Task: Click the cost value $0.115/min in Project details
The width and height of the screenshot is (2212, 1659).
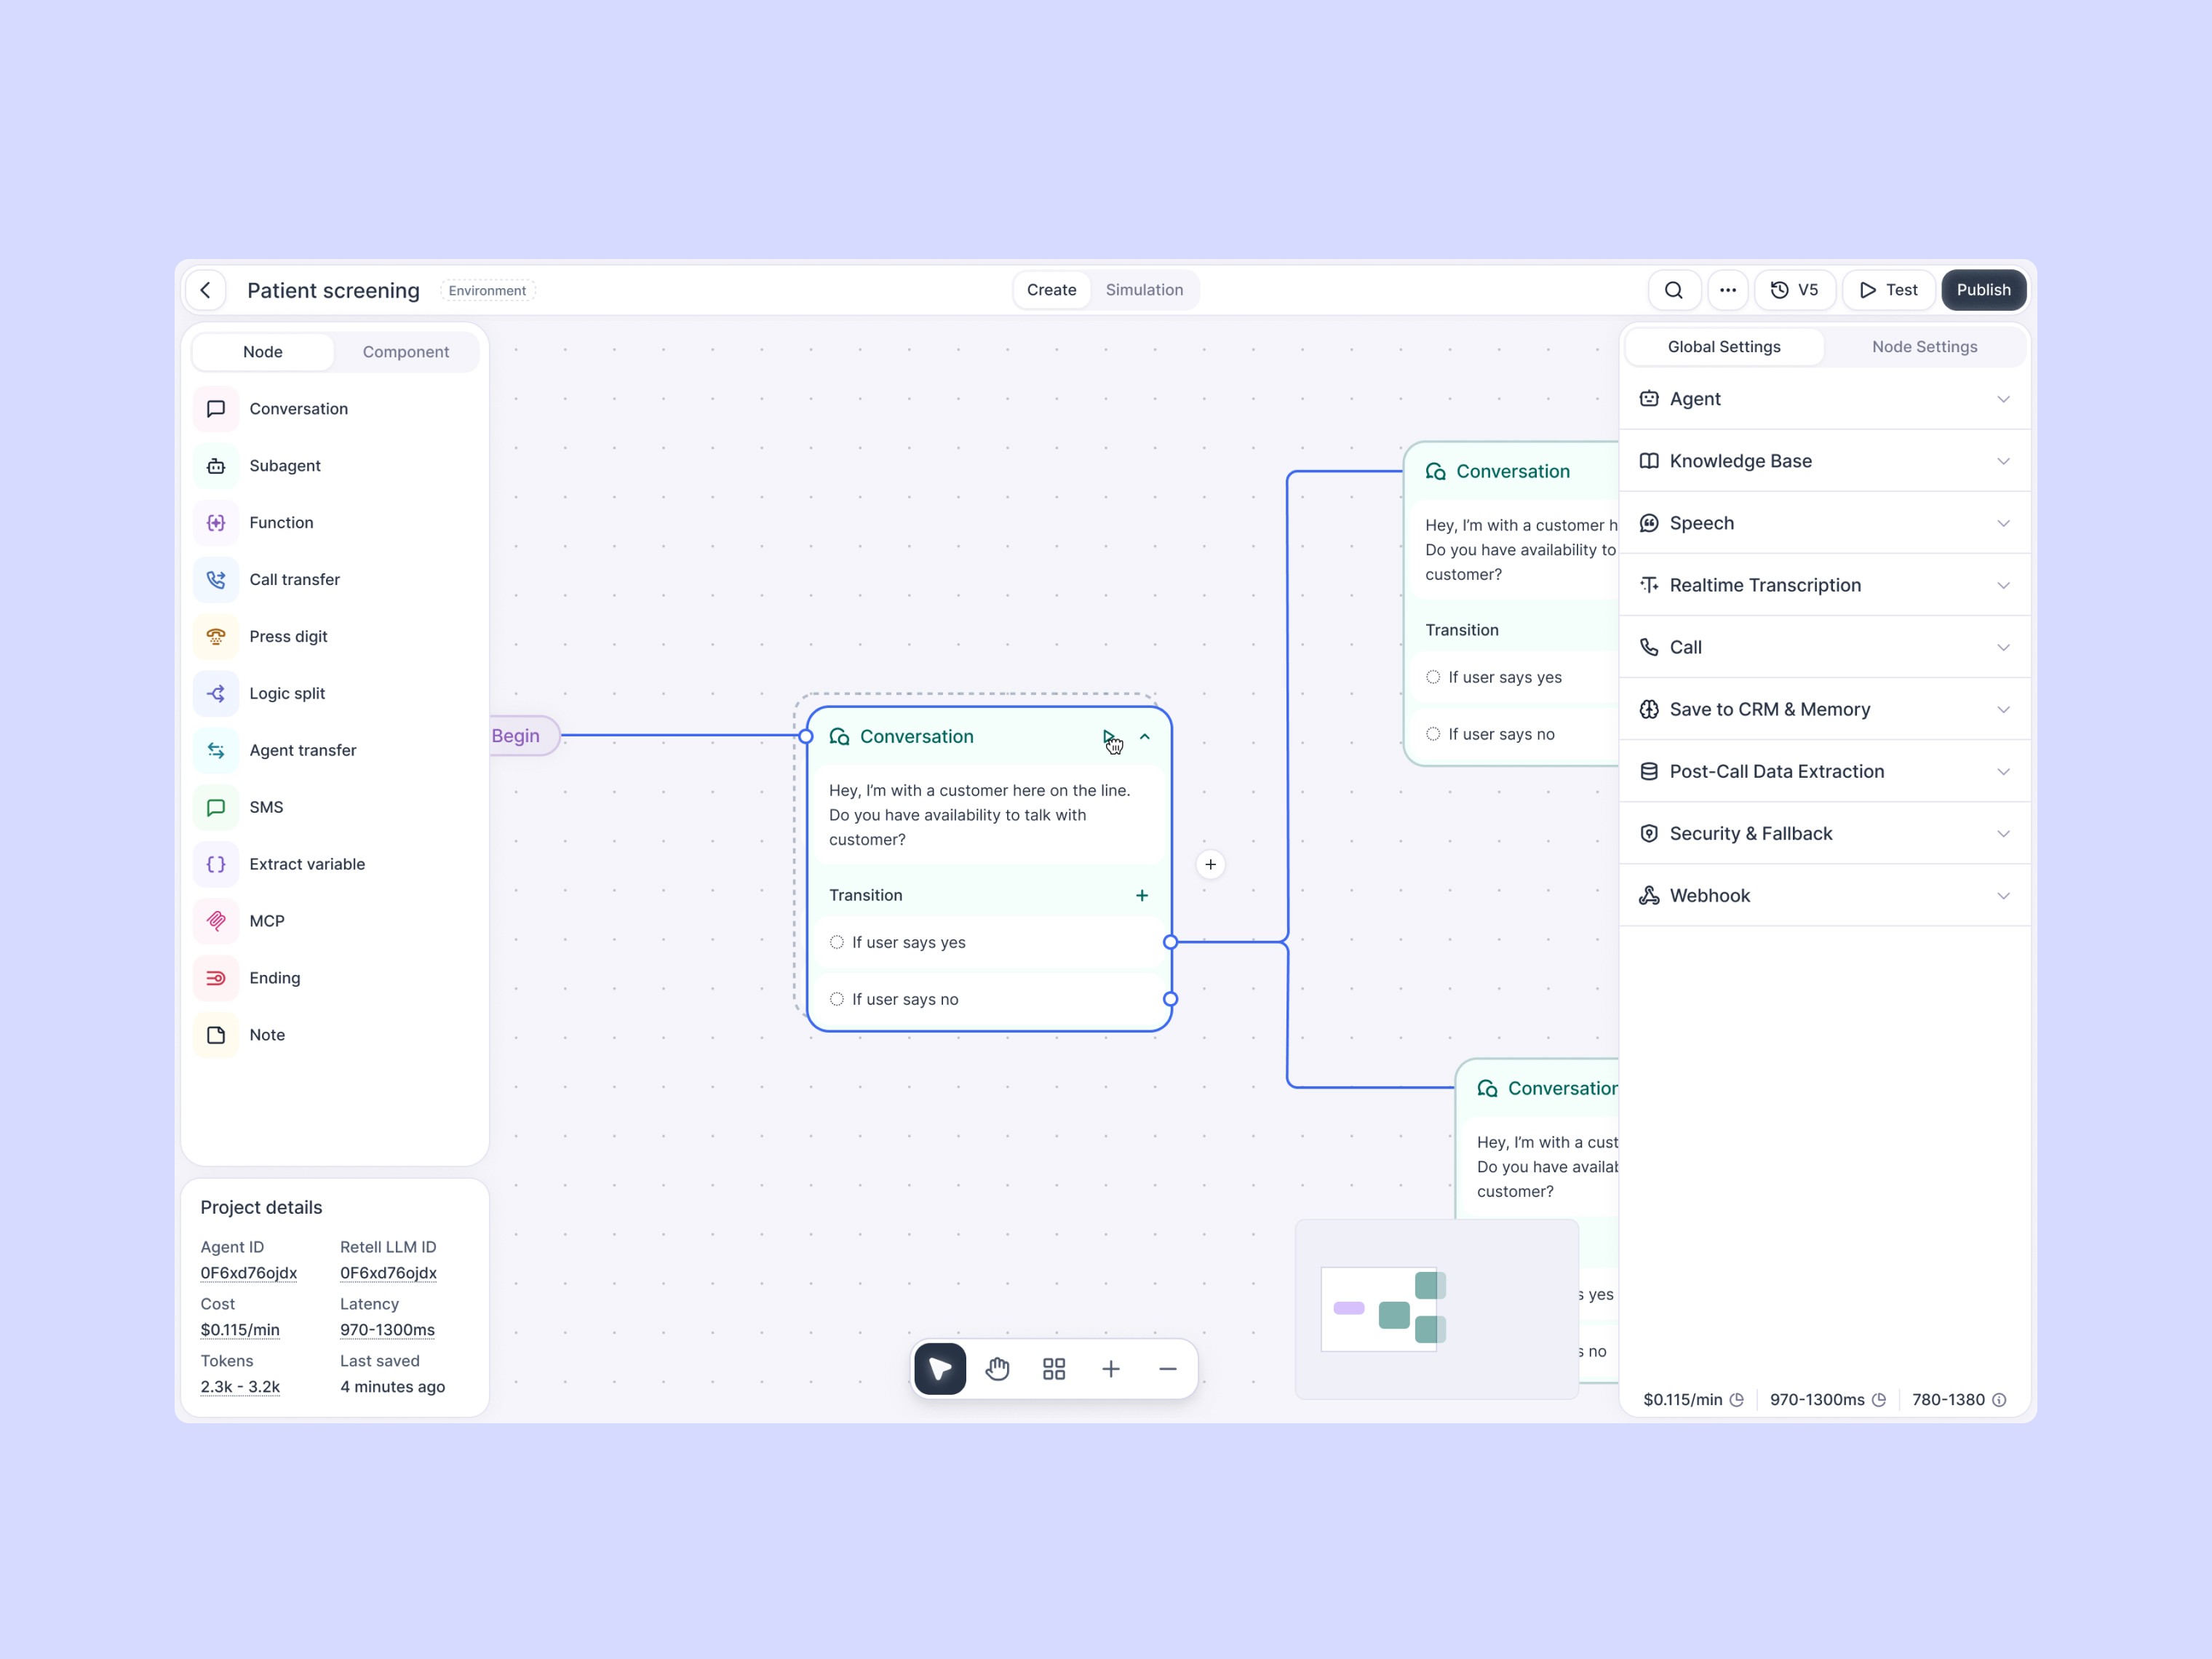Action: point(240,1331)
